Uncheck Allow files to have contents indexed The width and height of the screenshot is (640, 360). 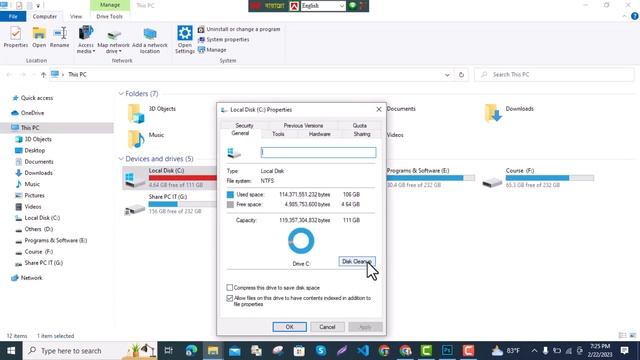230,298
